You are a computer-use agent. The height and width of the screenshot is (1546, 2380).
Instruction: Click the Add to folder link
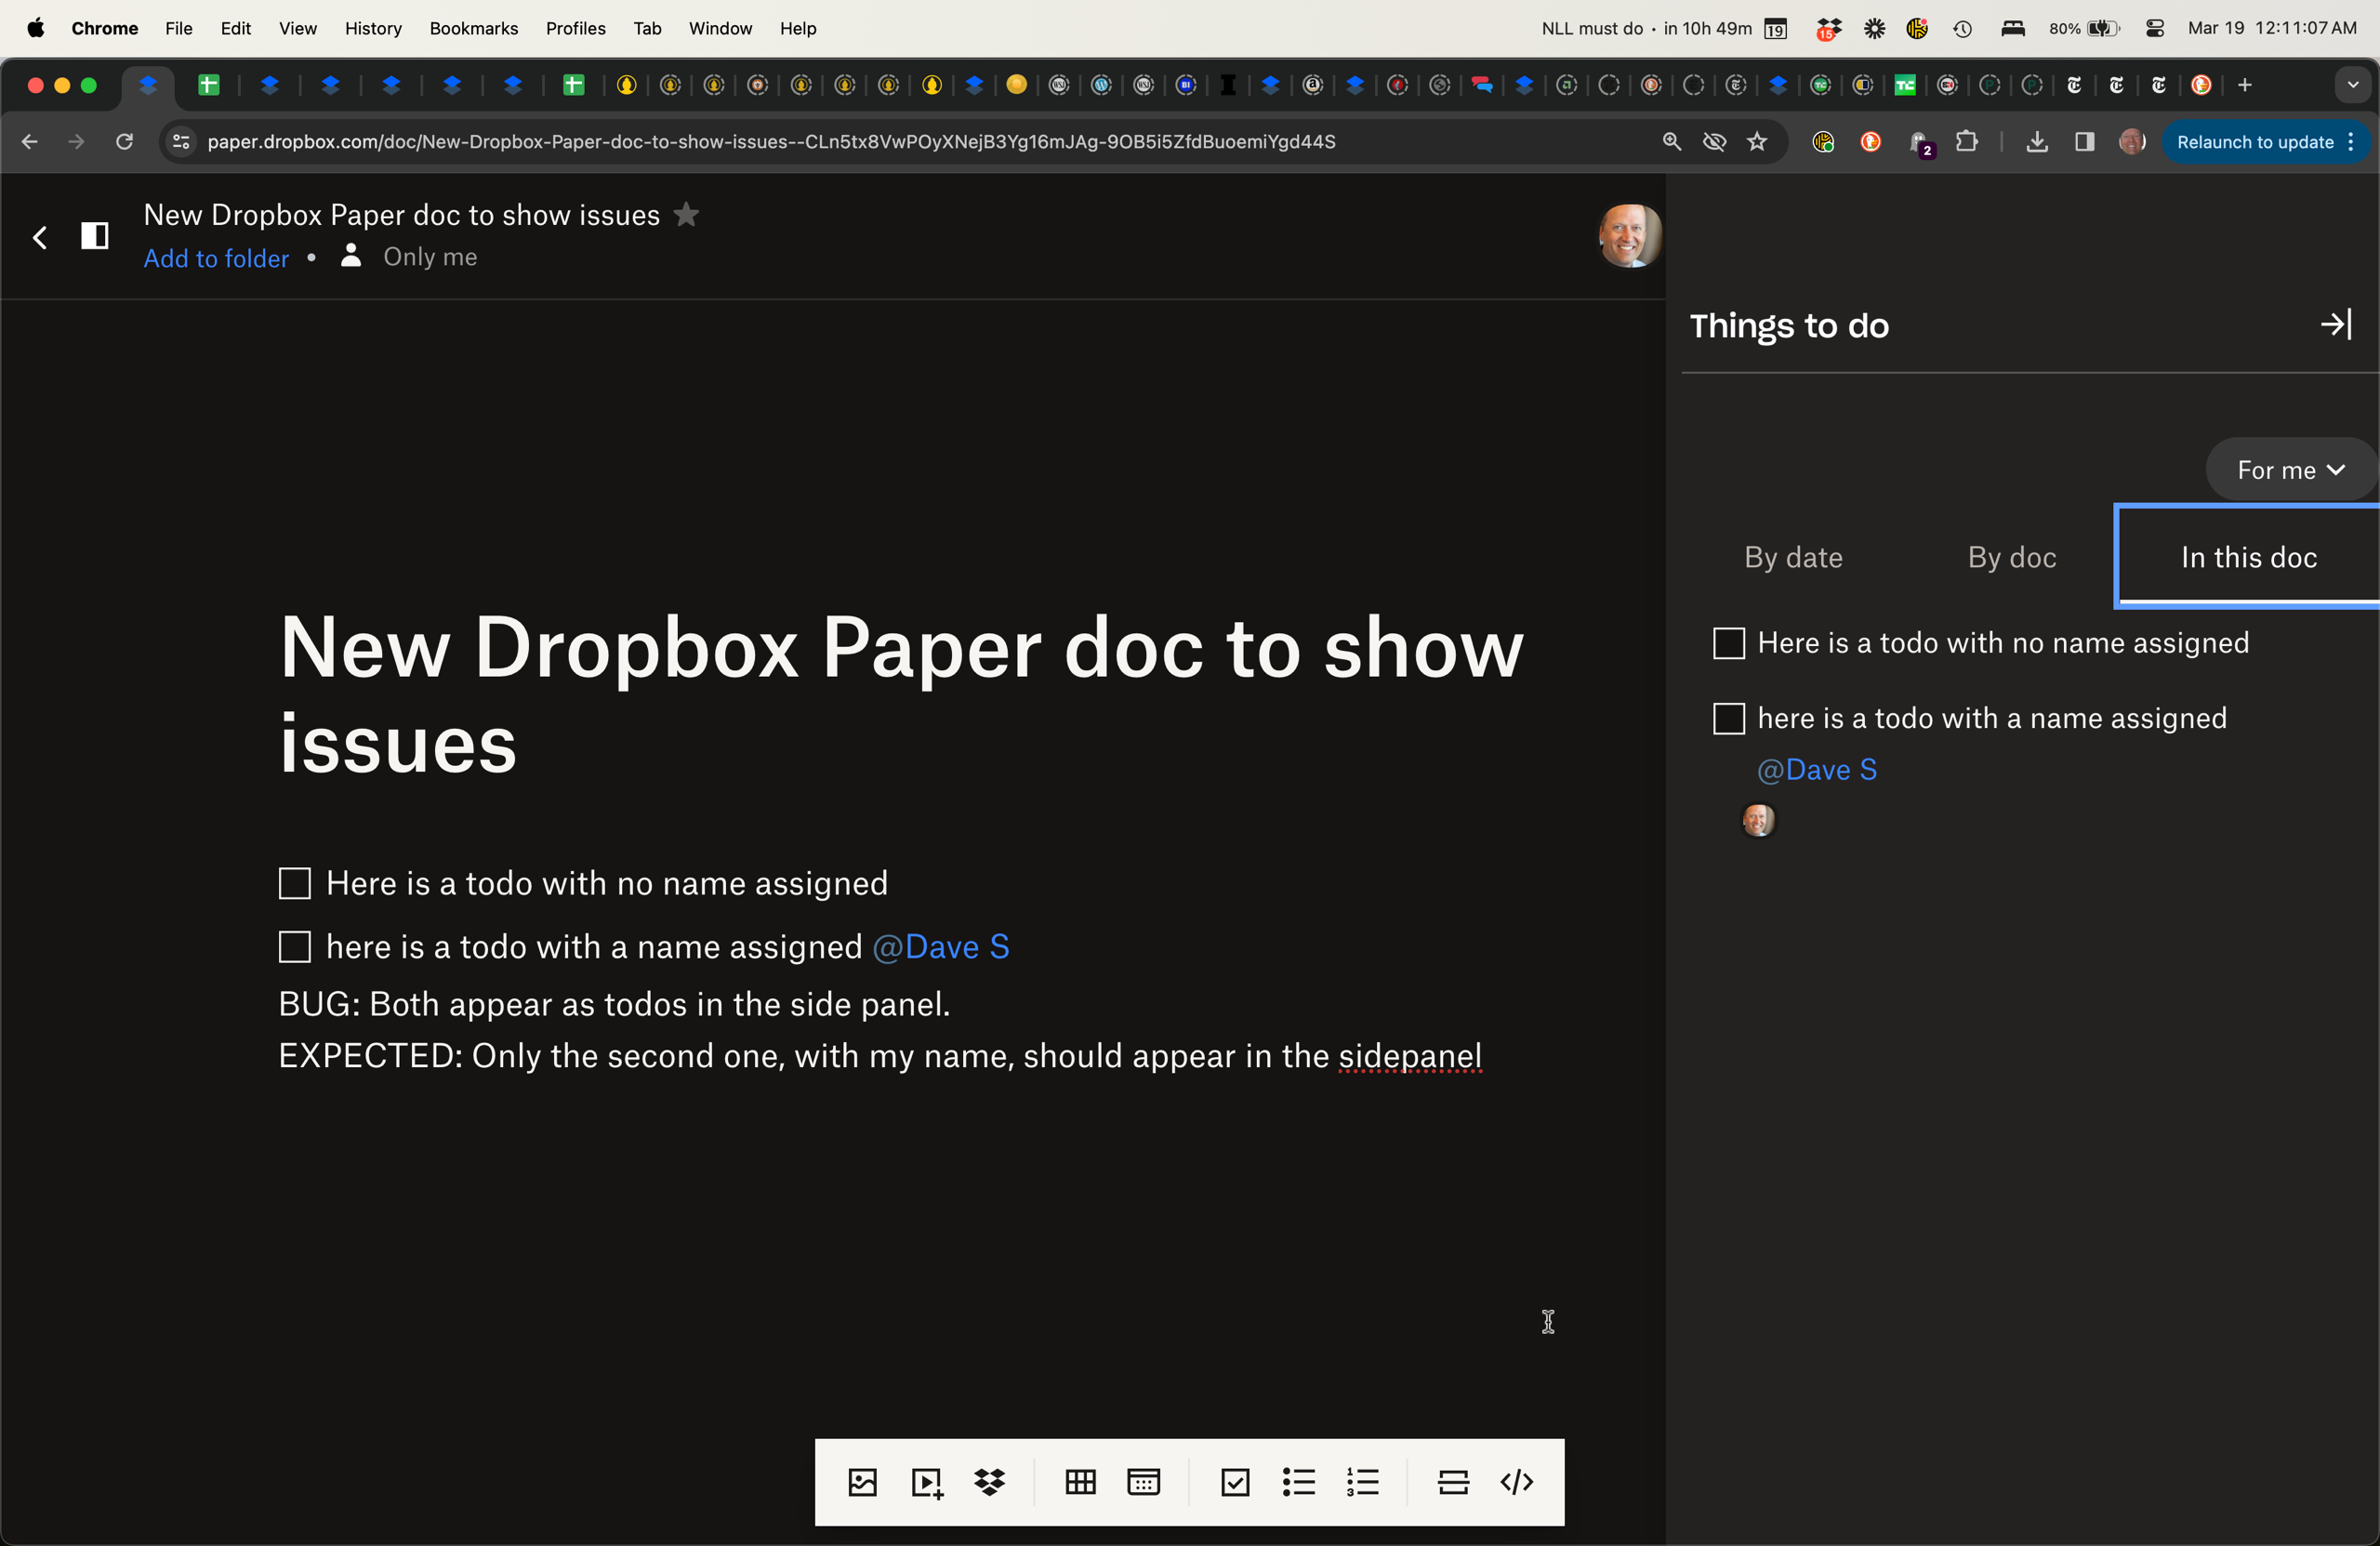(x=215, y=258)
